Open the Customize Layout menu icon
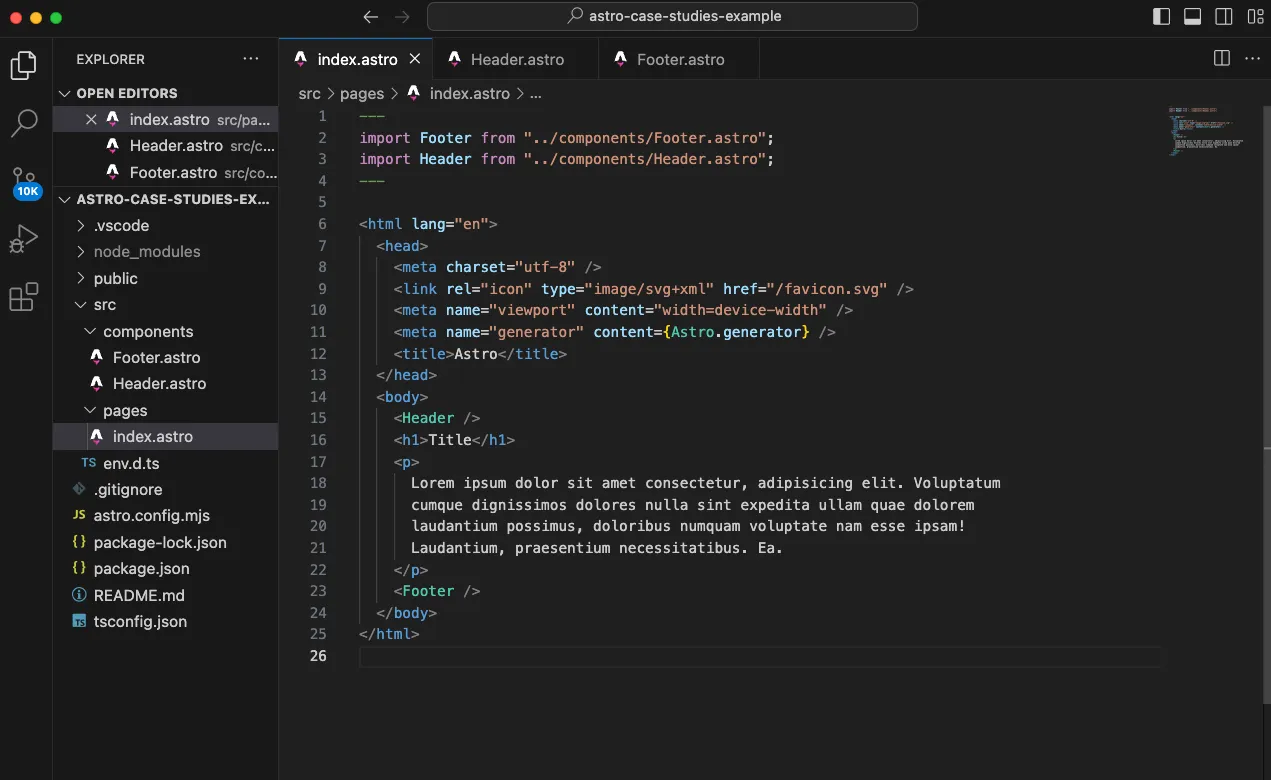 pos(1254,17)
